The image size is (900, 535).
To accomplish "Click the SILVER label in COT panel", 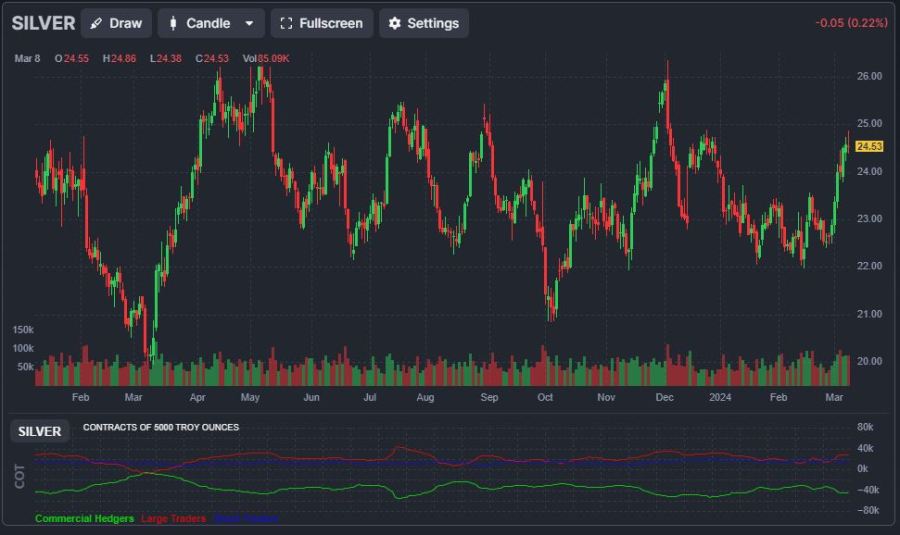I will point(40,432).
